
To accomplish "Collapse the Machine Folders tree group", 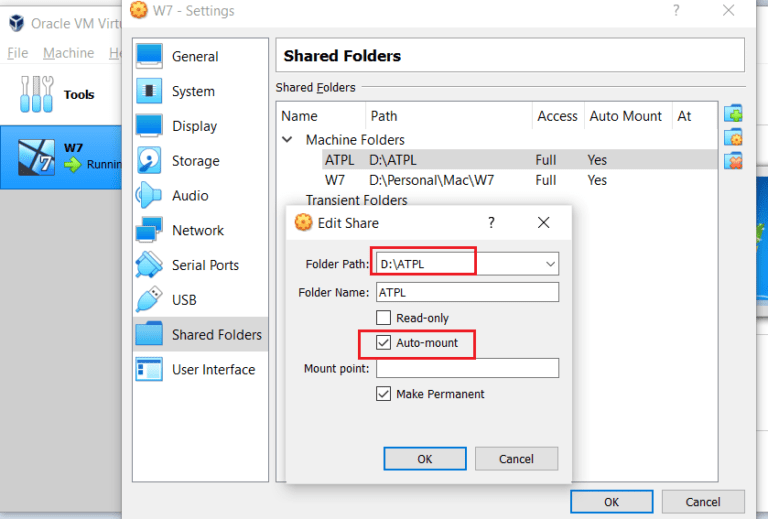I will point(288,140).
